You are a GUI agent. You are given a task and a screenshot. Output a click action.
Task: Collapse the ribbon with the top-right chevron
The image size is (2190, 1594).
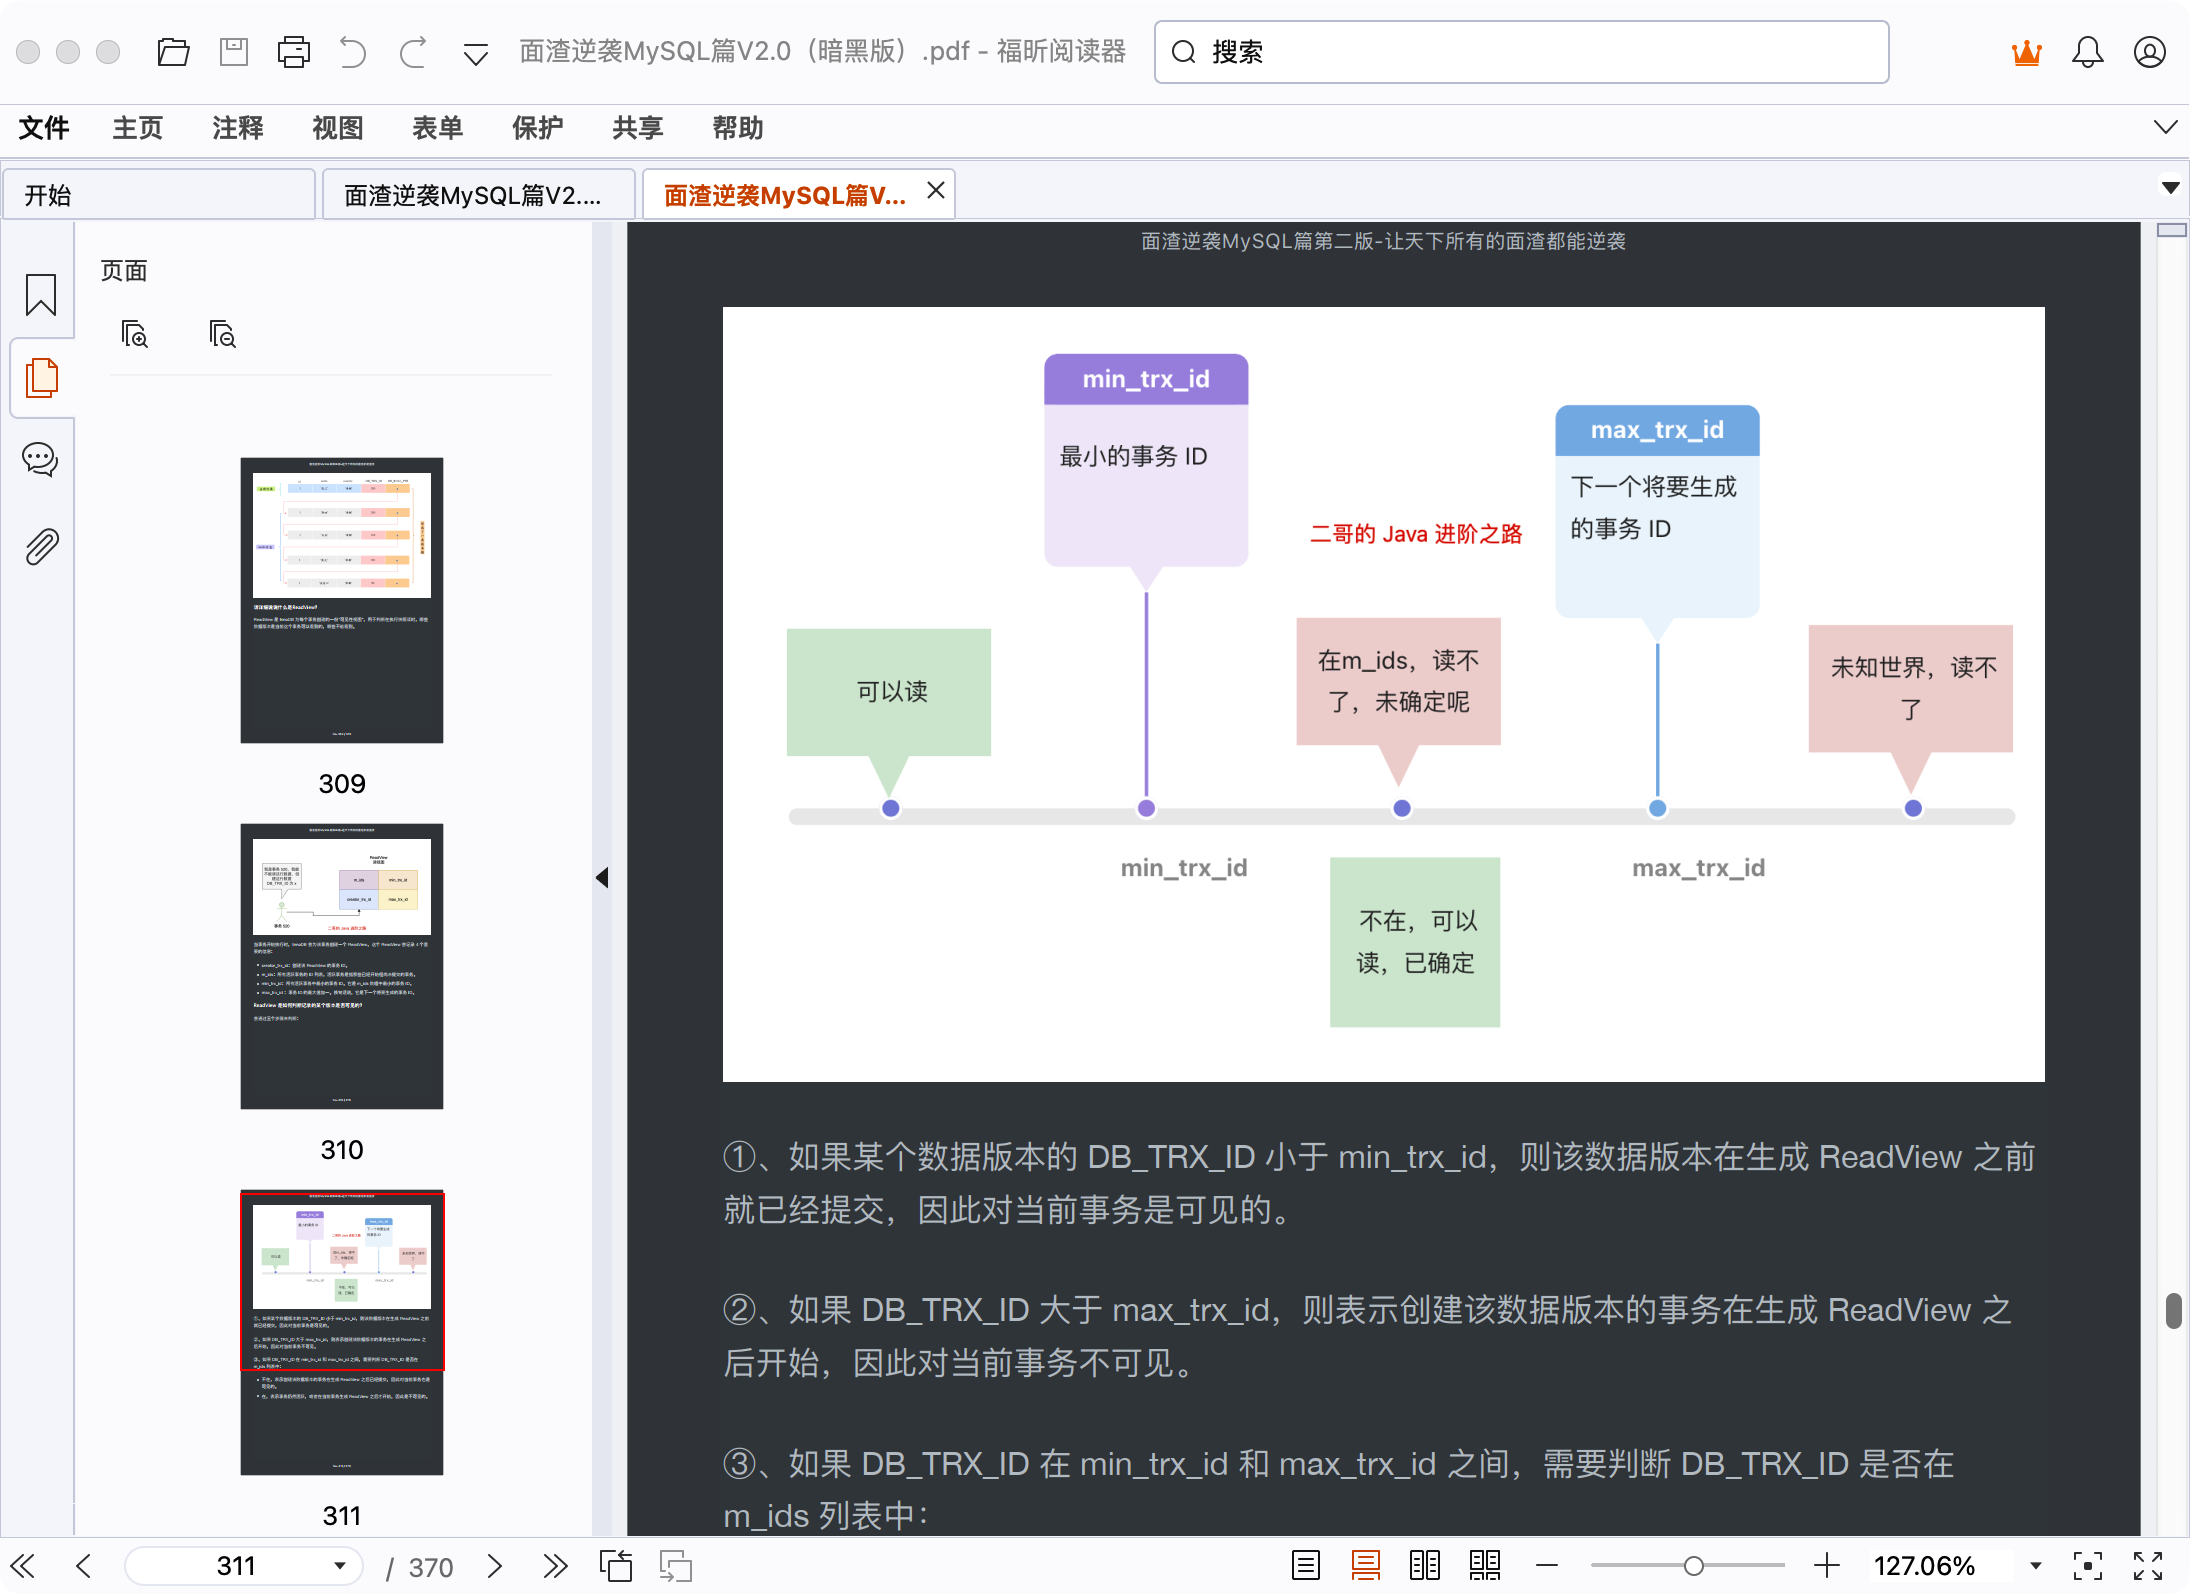(2166, 127)
